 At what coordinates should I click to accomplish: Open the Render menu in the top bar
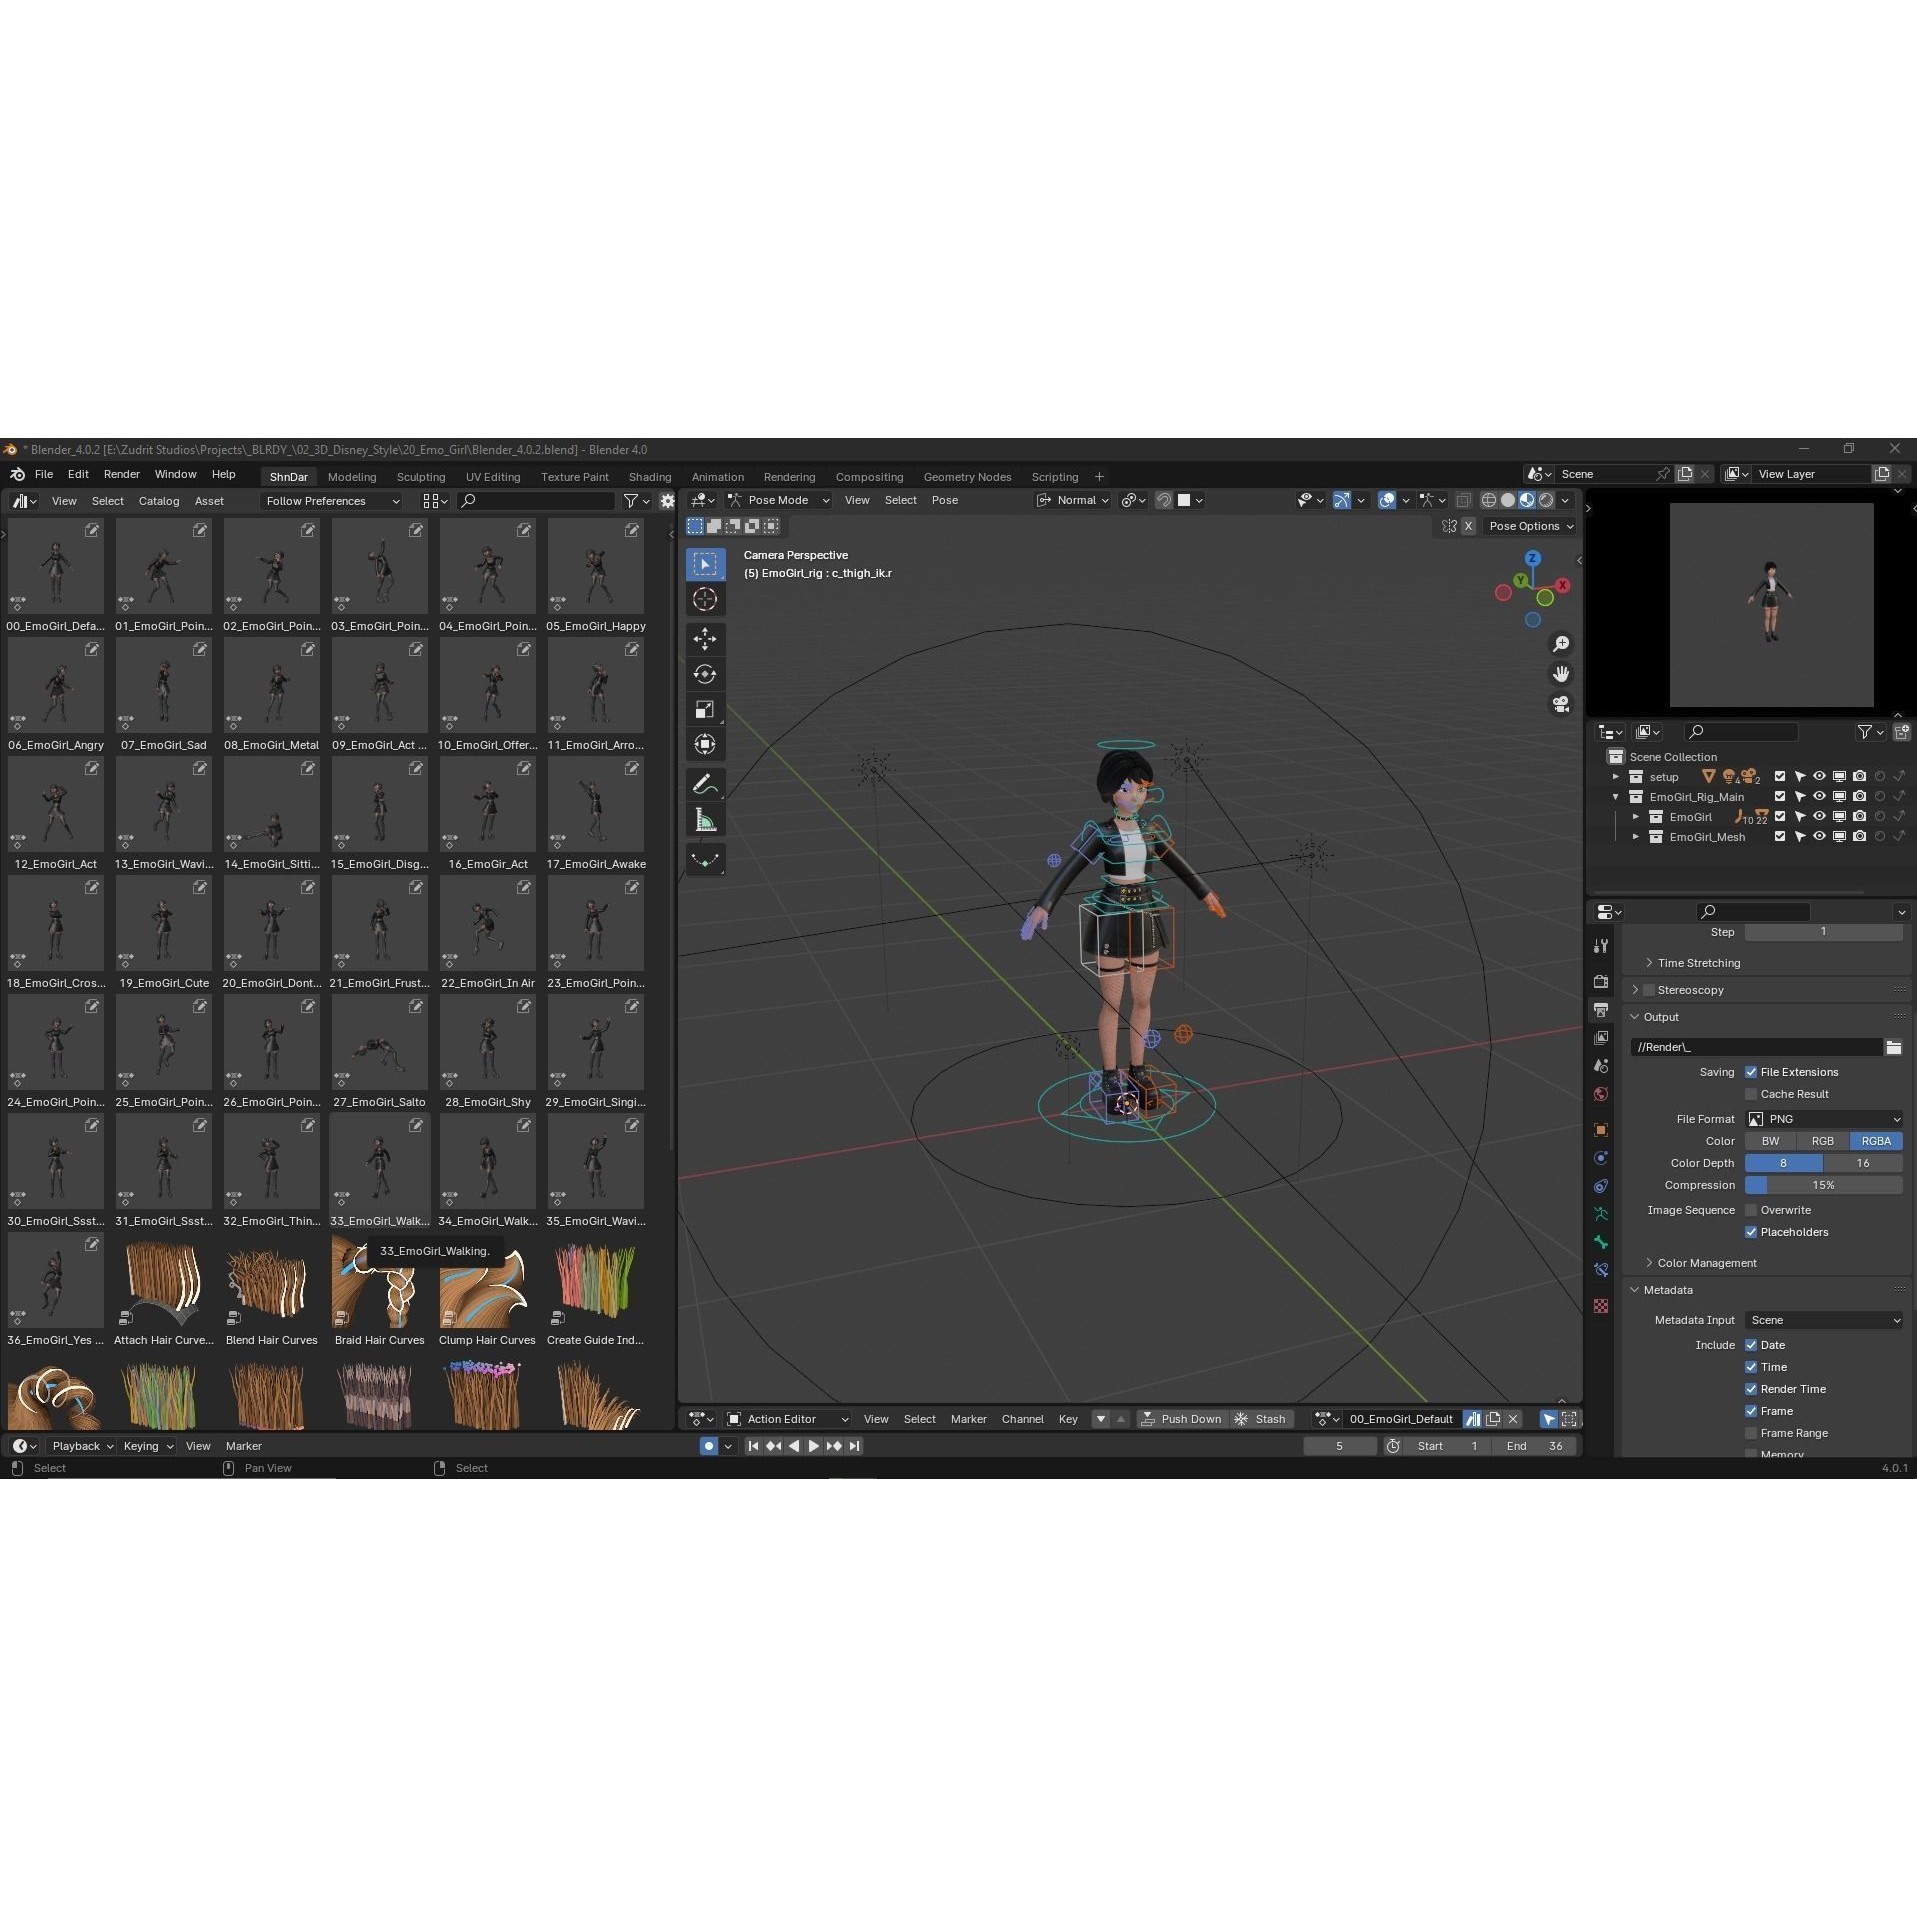121,473
